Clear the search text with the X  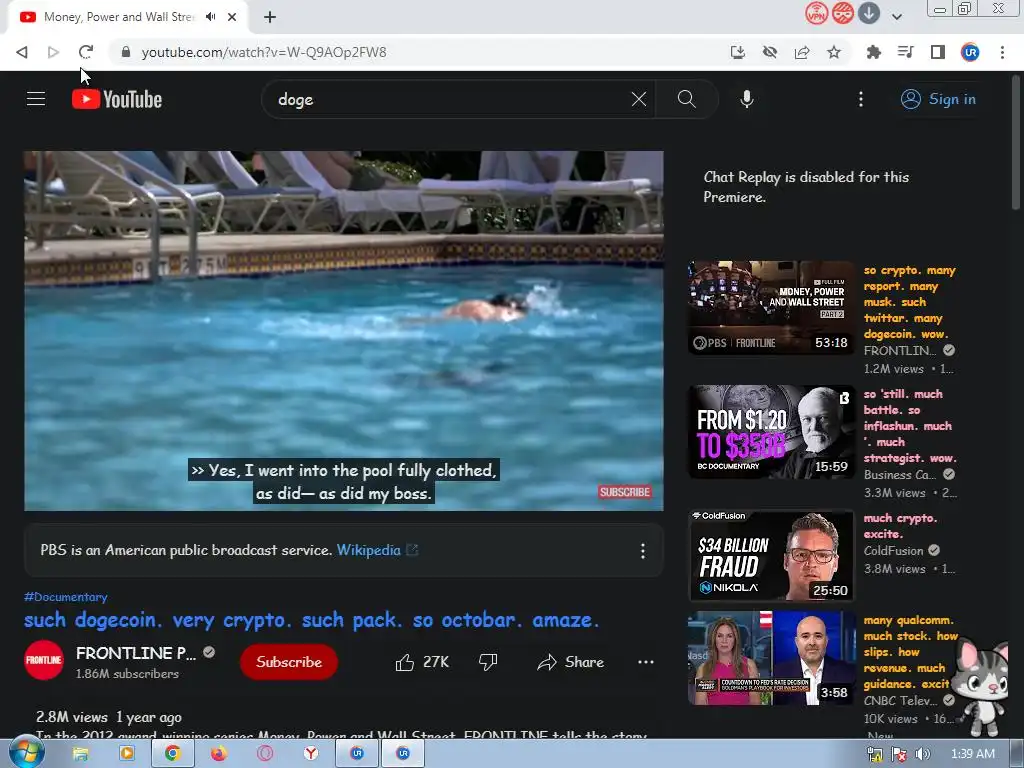(639, 99)
